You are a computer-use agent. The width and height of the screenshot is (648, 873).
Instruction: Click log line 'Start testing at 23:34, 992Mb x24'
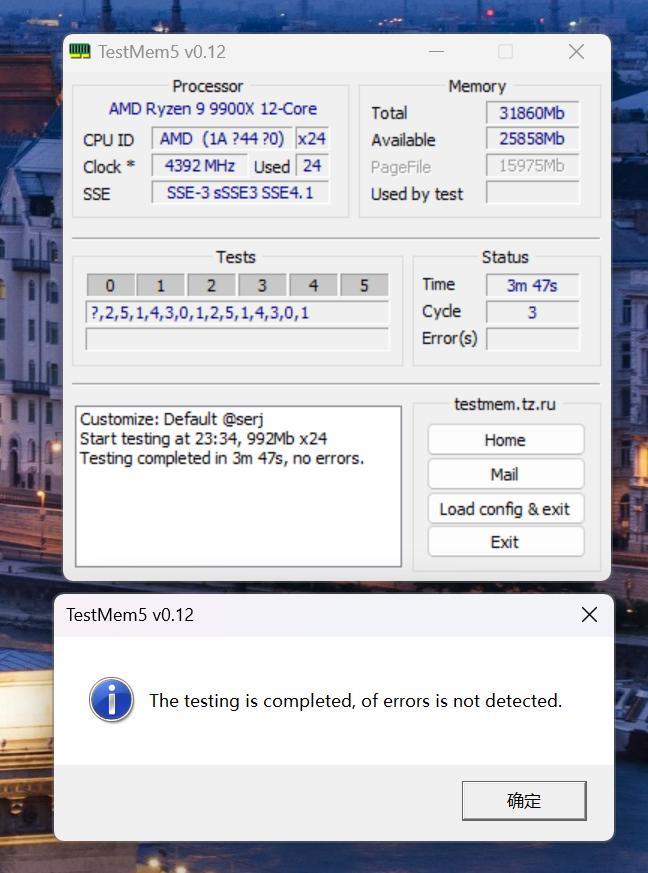[203, 439]
